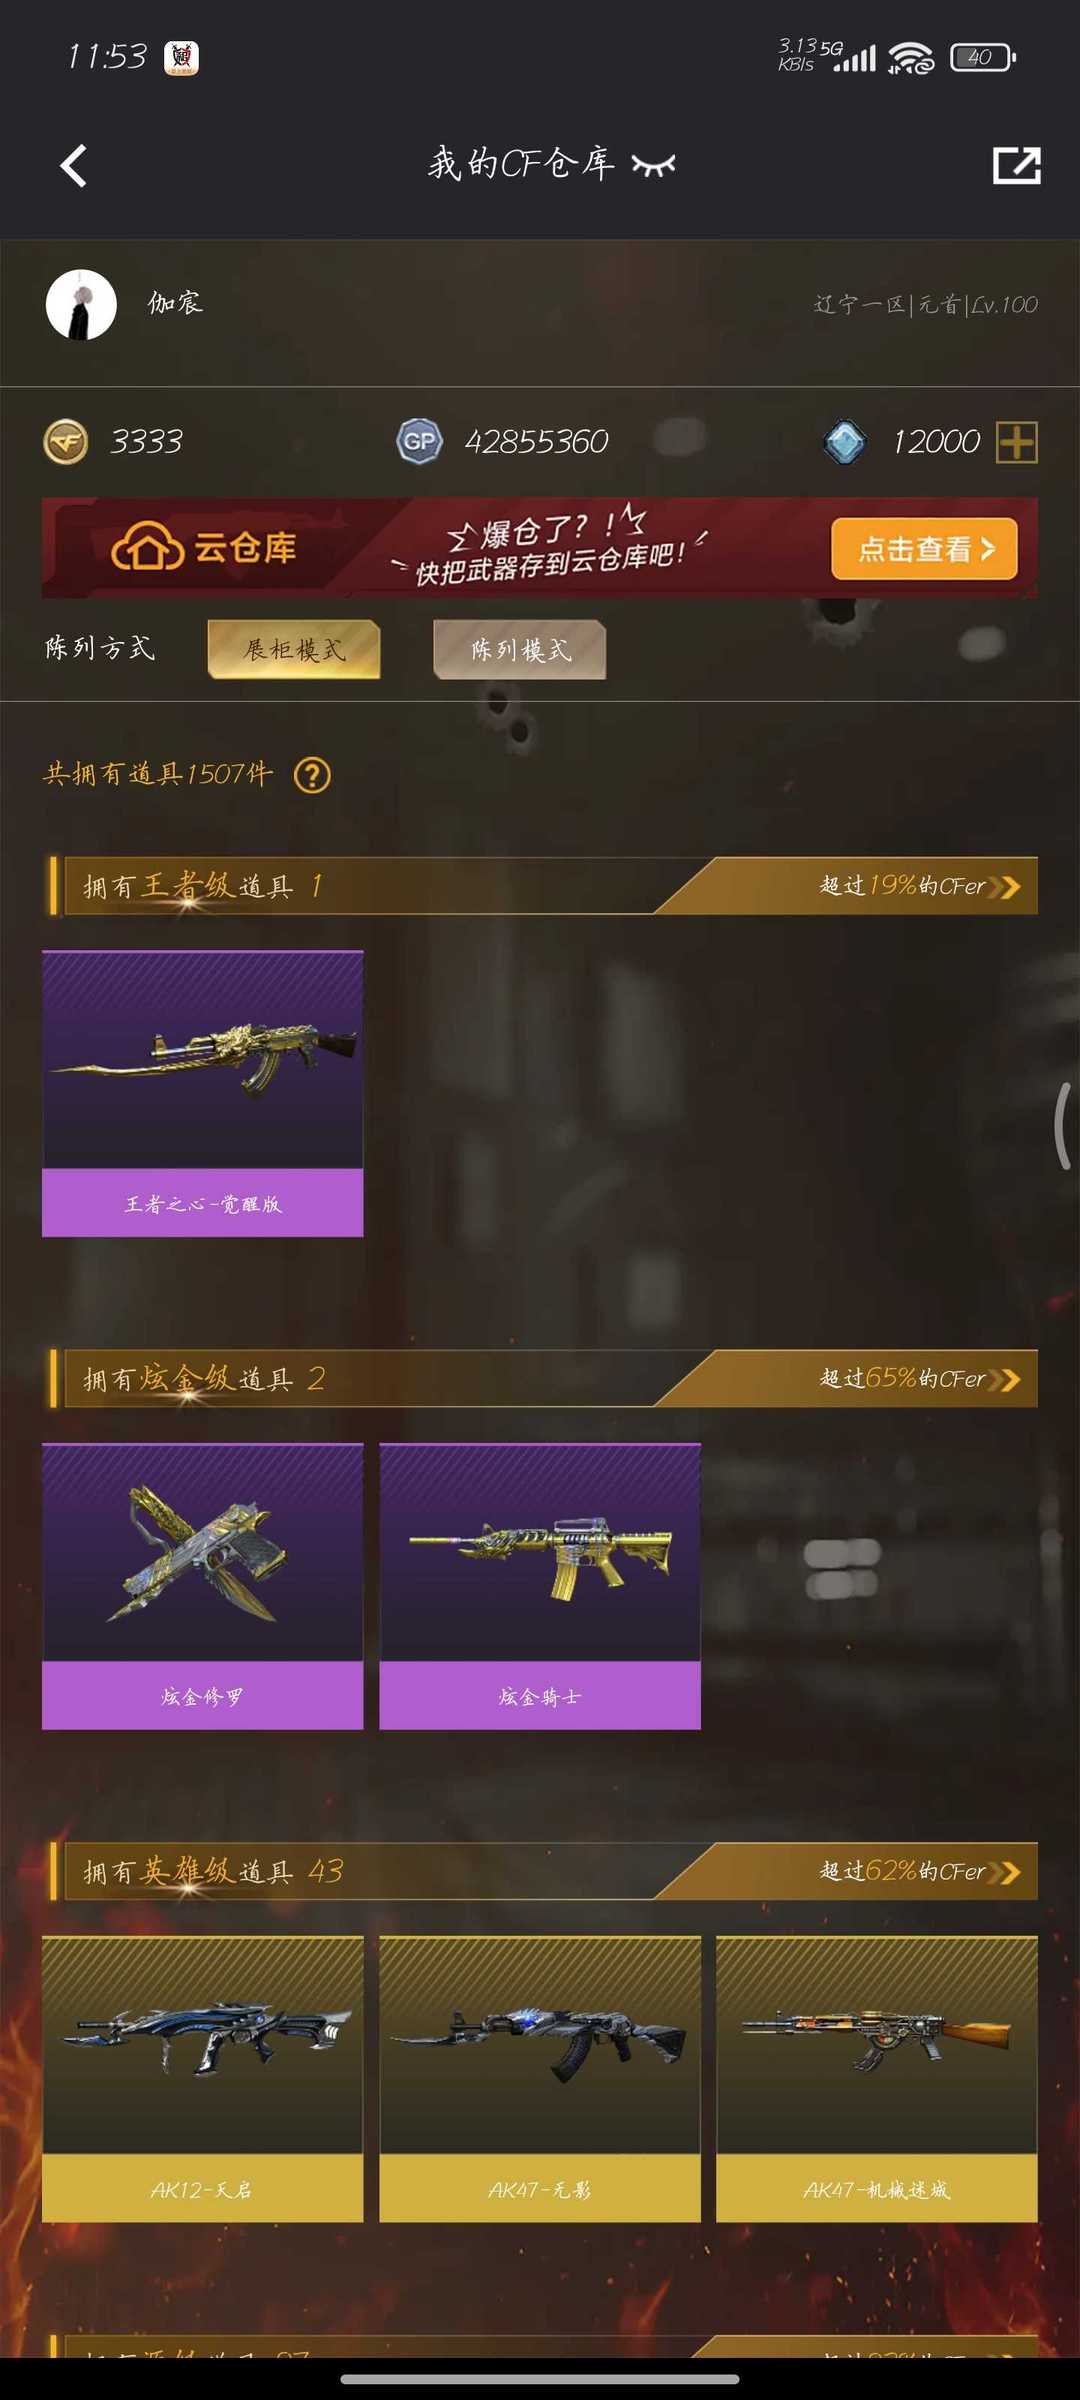
Task: Tap the white-haired user avatar
Action: [81, 305]
